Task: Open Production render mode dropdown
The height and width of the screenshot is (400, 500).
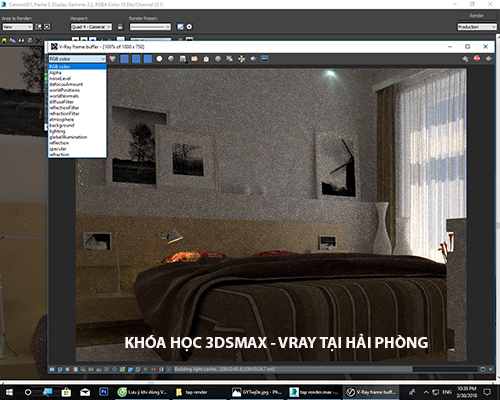Action: tap(477, 27)
